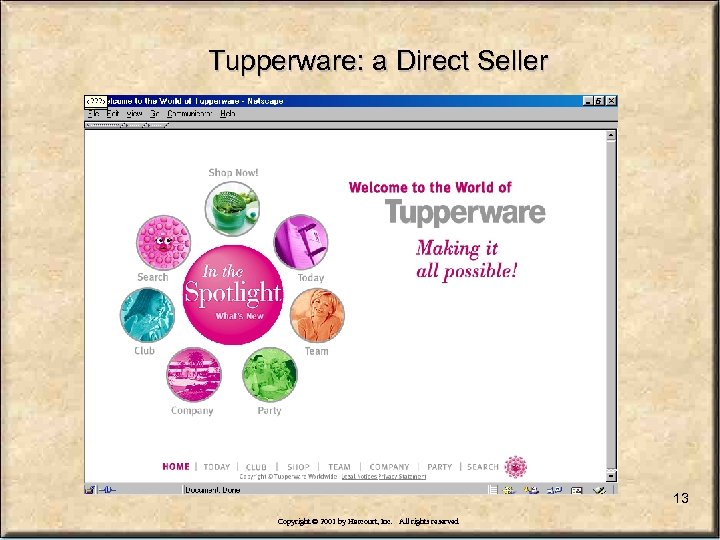Click the Team label under orange circle

(x=317, y=351)
